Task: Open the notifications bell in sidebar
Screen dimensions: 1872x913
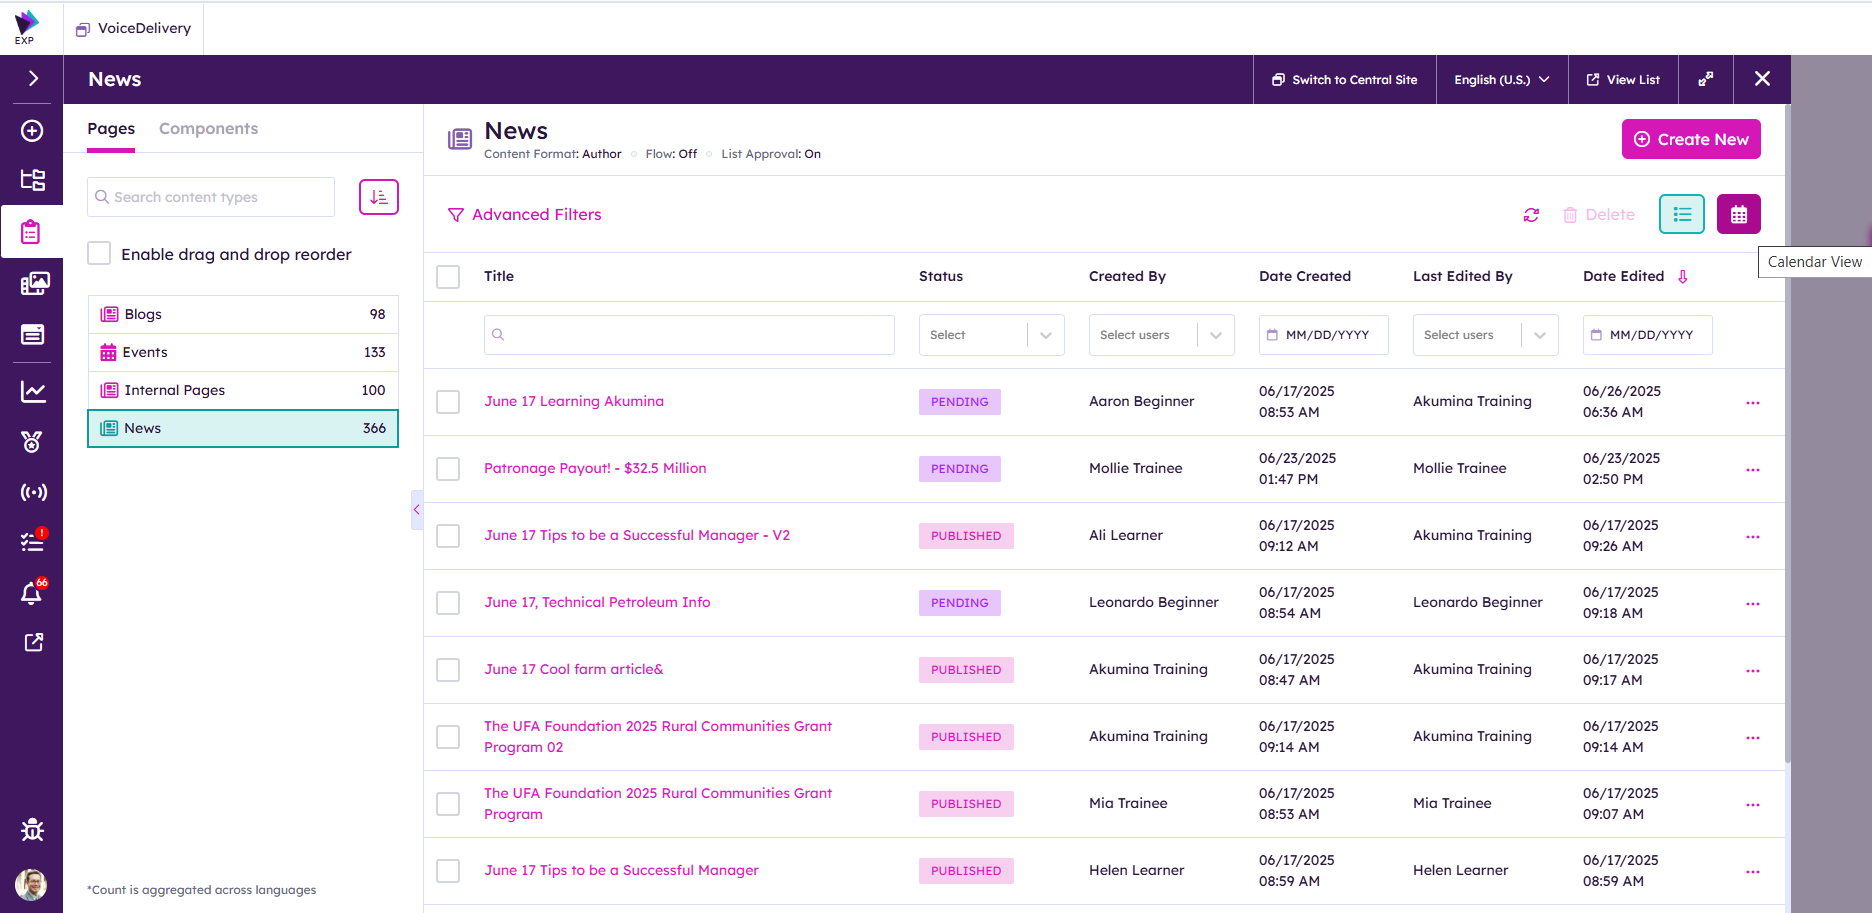Action: (32, 594)
